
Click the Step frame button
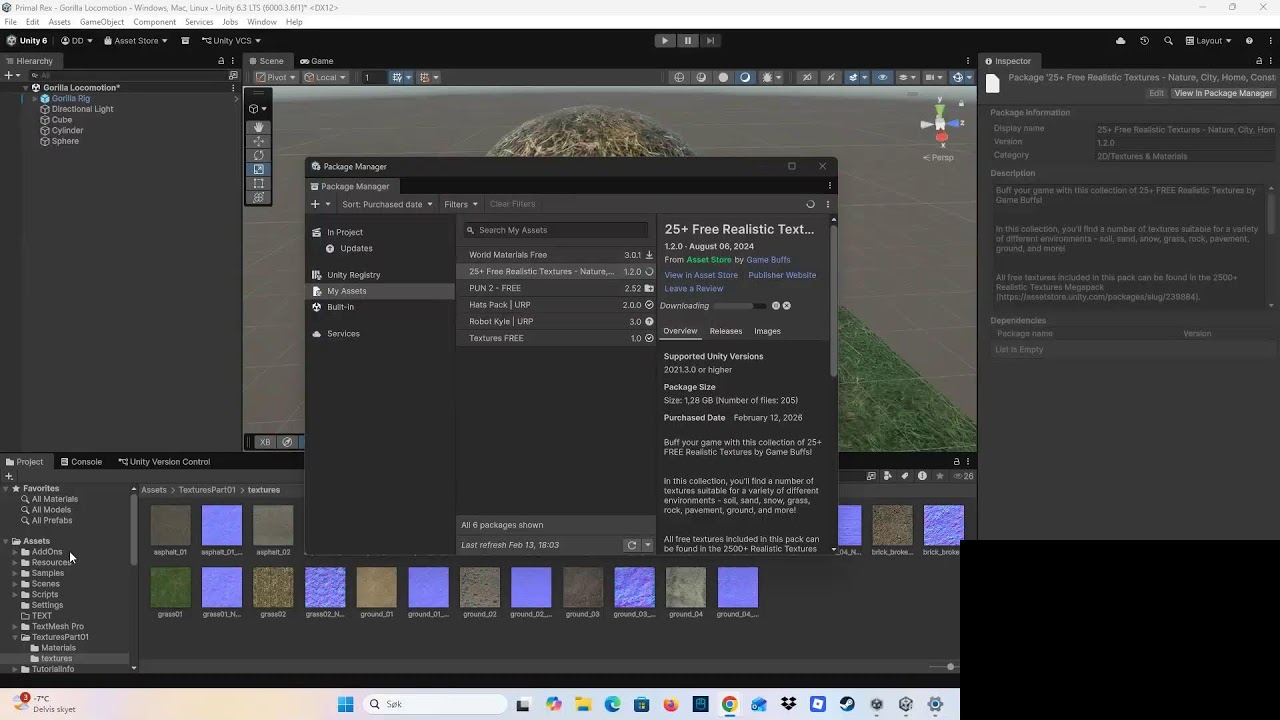tap(710, 41)
